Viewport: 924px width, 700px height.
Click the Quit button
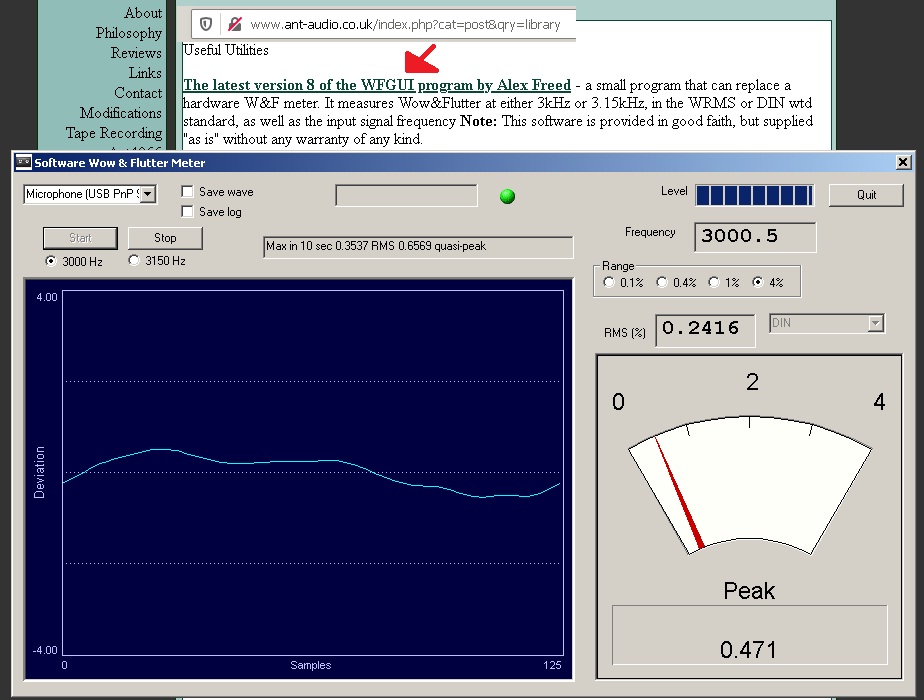[866, 195]
